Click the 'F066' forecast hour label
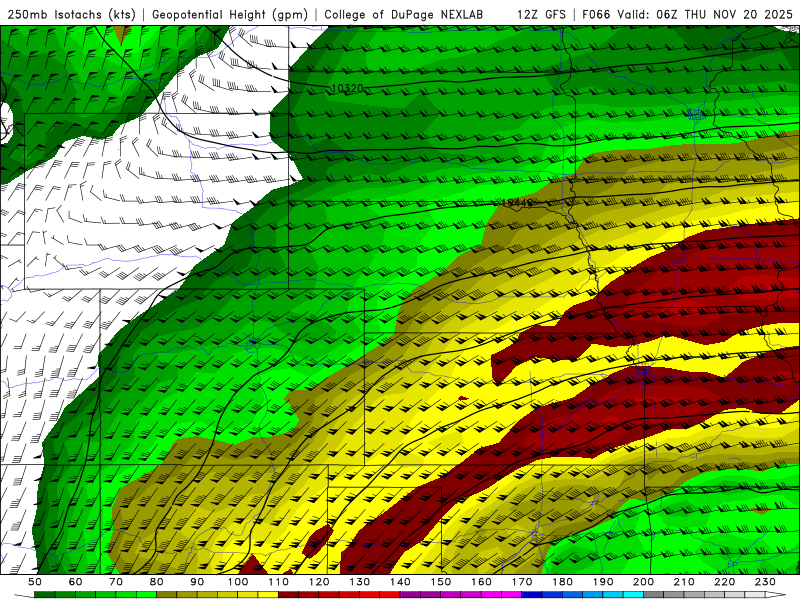 (596, 14)
